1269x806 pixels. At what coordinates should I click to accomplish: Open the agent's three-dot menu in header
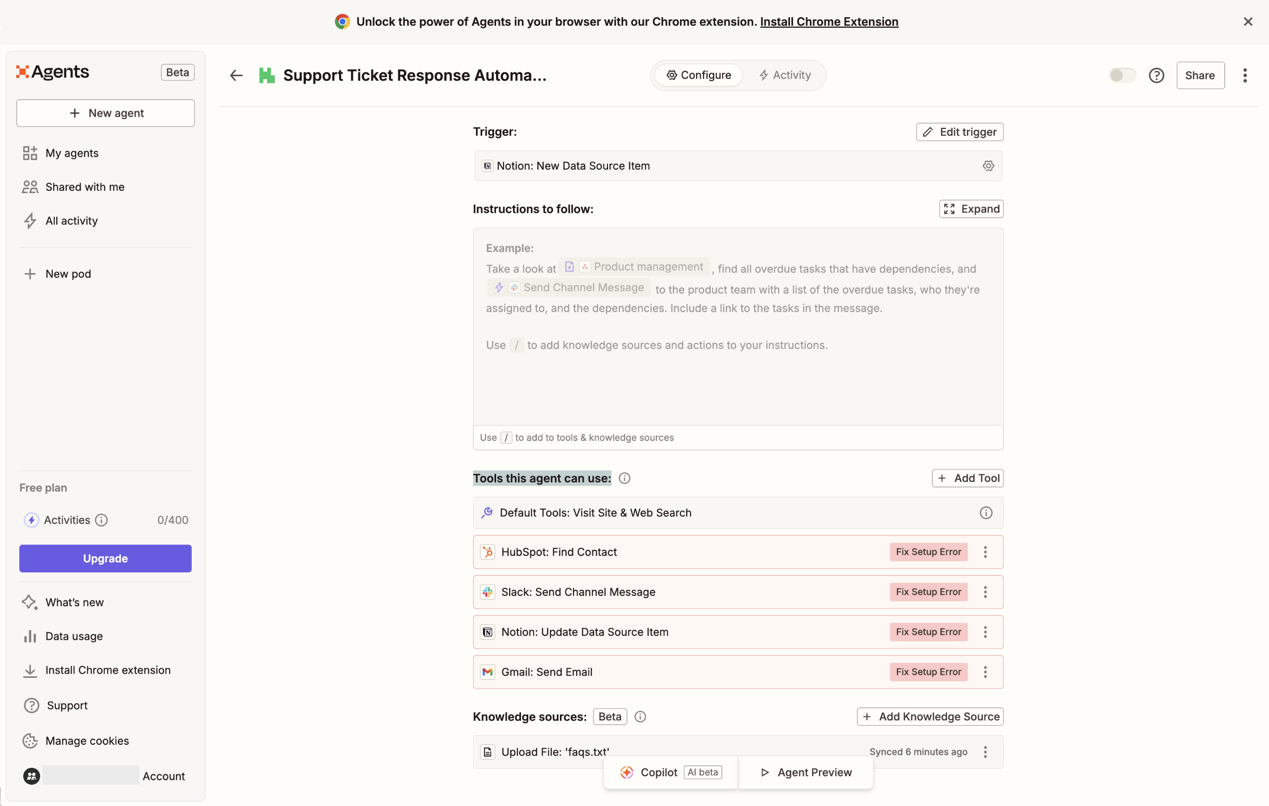pyautogui.click(x=1244, y=75)
